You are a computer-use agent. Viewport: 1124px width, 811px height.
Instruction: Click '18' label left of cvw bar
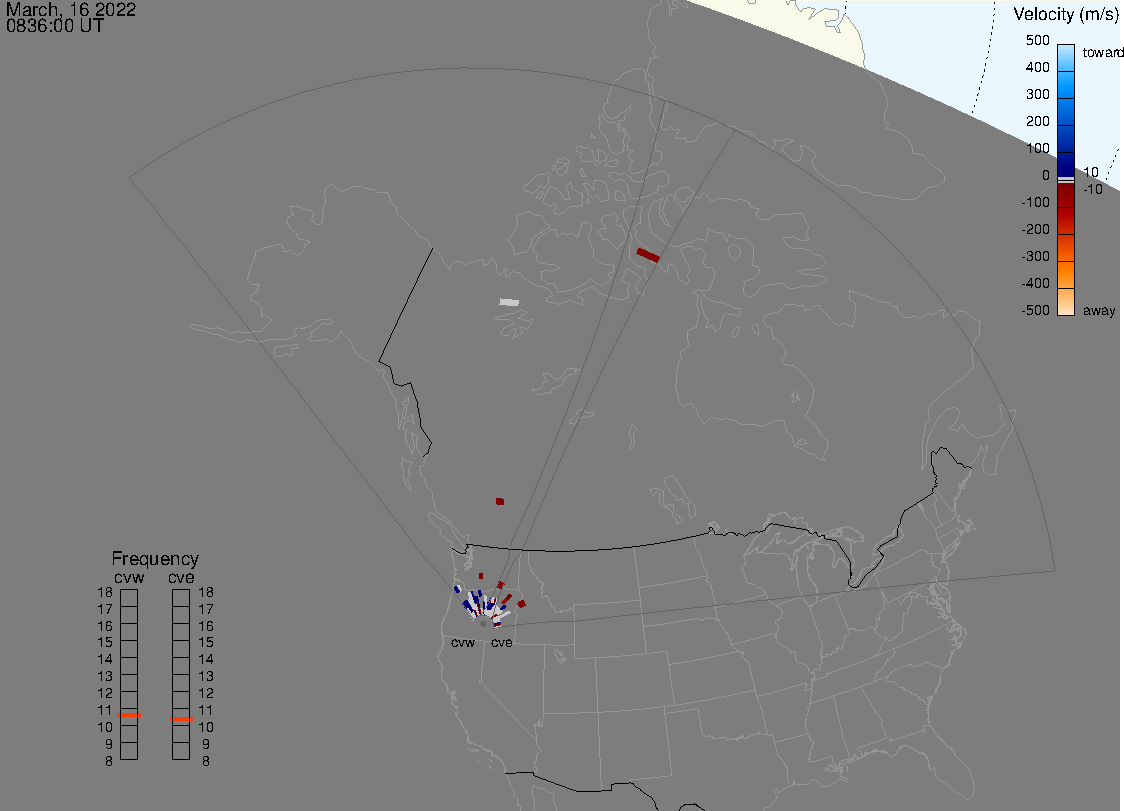tap(105, 592)
